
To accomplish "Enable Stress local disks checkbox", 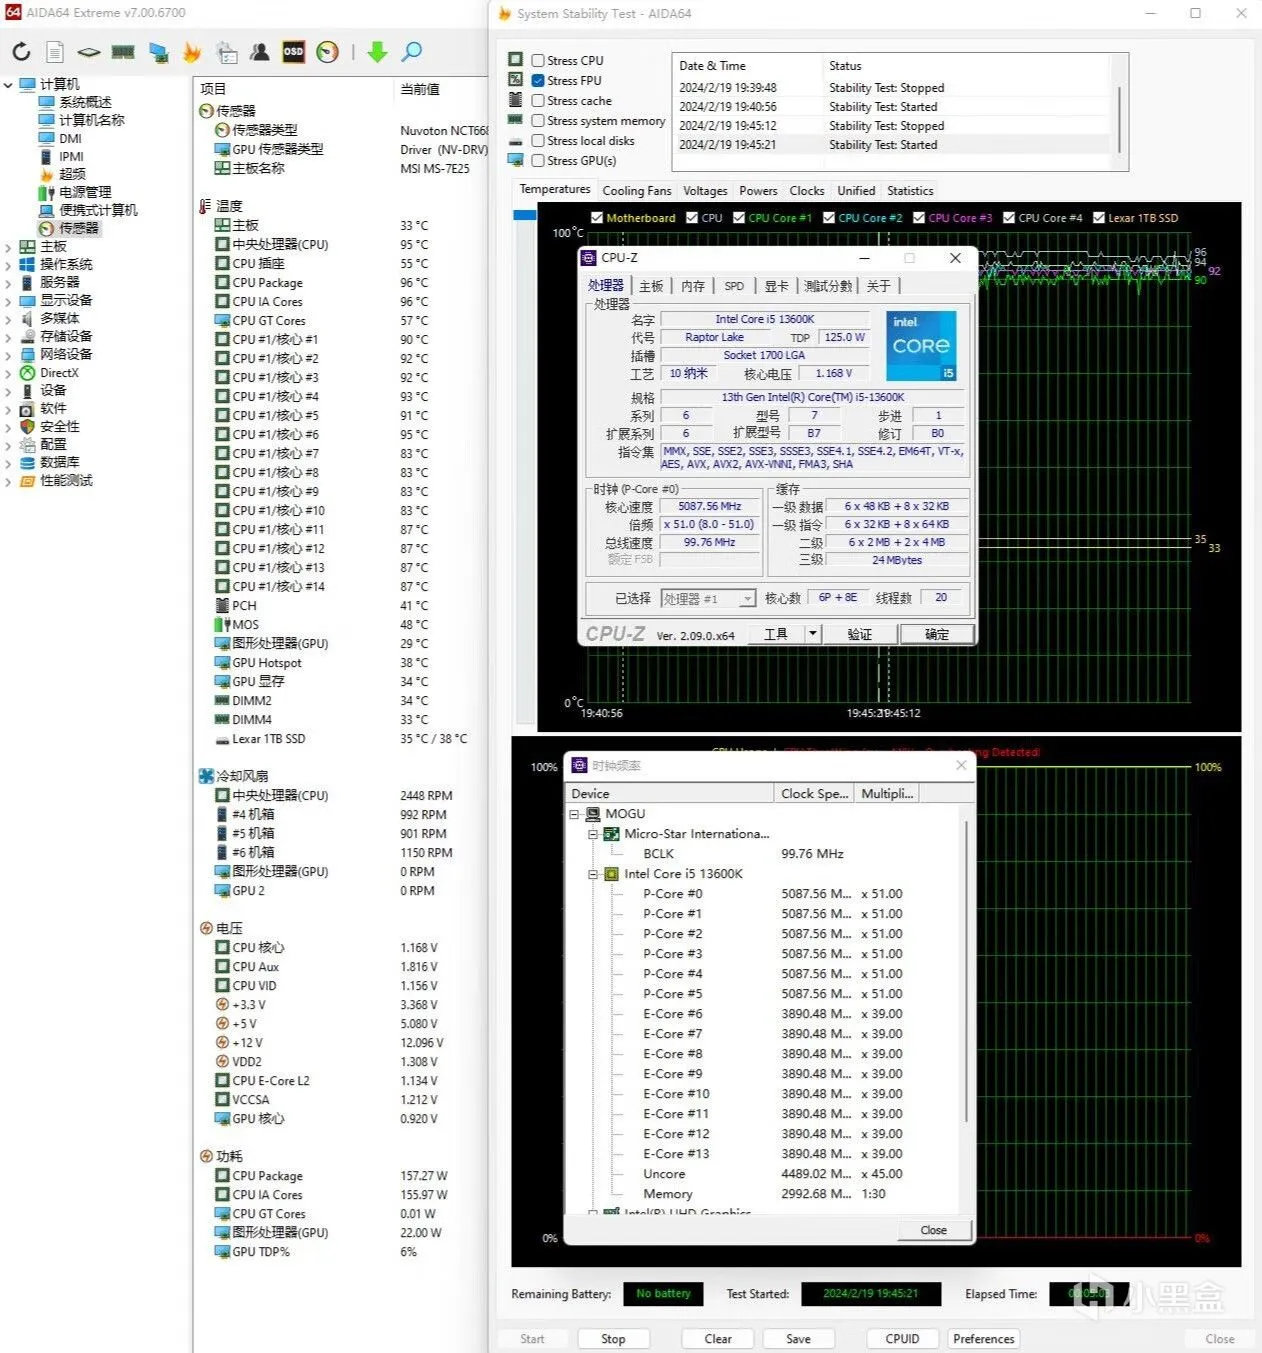I will [x=538, y=140].
